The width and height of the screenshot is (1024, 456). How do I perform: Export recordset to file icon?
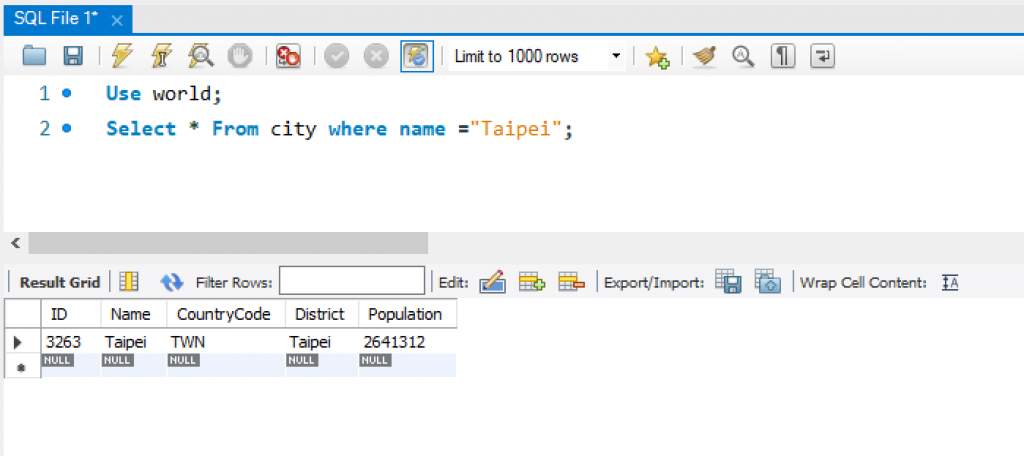point(728,281)
